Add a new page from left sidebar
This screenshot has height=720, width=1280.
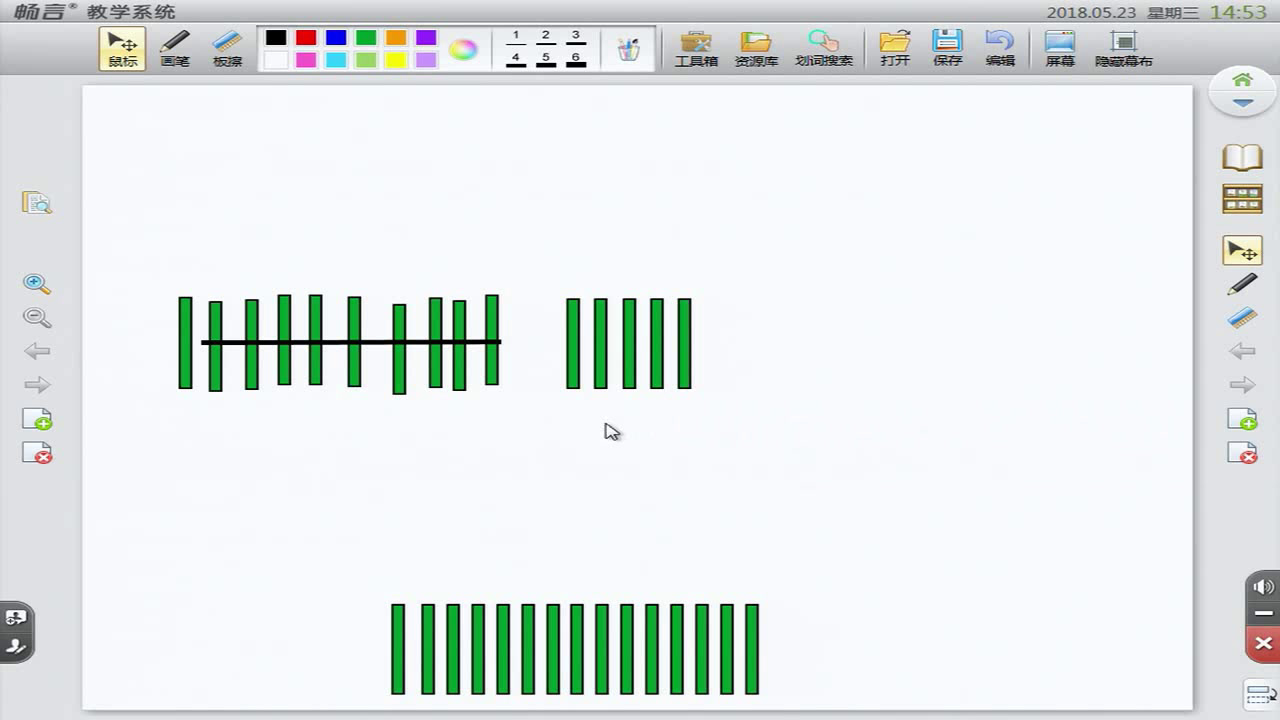tap(37, 419)
